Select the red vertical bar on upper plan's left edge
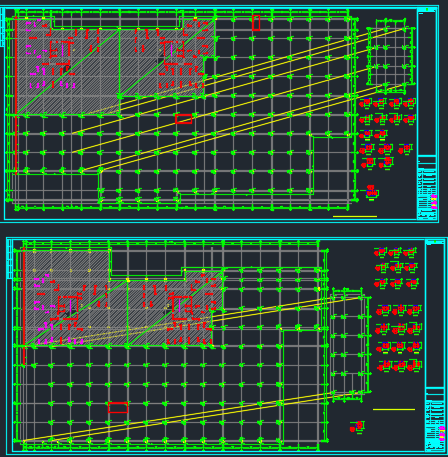 (15, 97)
